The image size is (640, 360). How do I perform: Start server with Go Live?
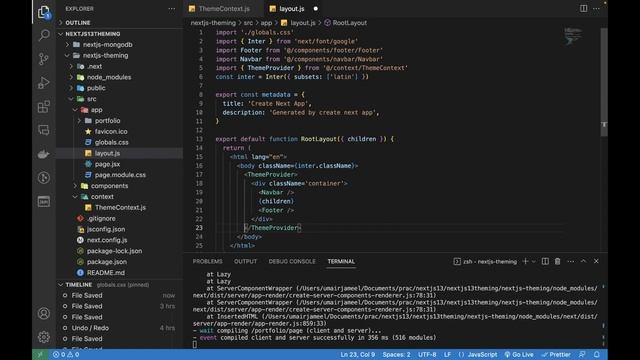pyautogui.click(x=519, y=355)
